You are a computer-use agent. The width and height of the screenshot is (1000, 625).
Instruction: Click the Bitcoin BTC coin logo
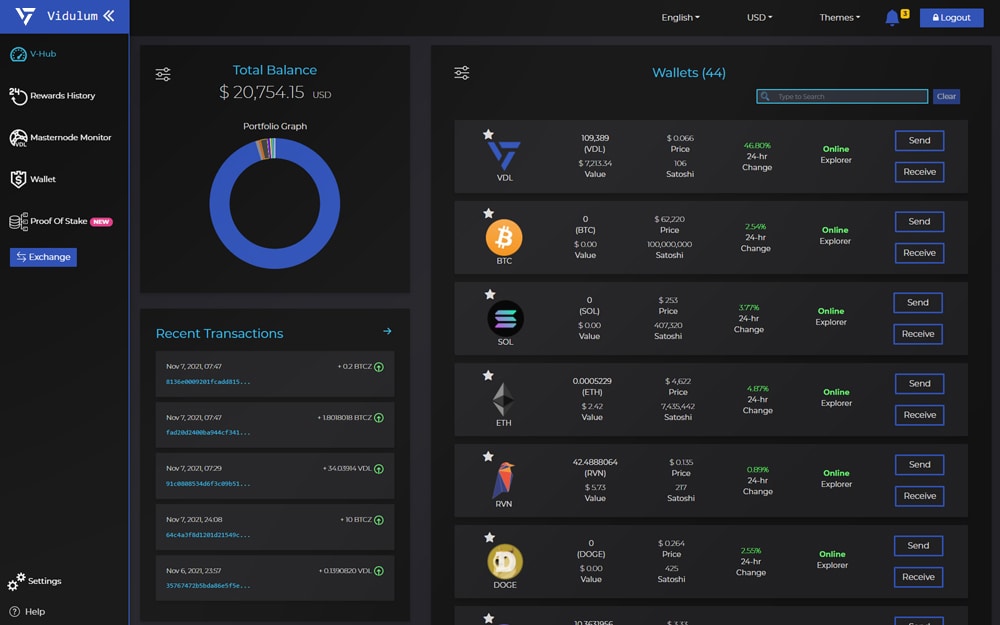click(504, 237)
